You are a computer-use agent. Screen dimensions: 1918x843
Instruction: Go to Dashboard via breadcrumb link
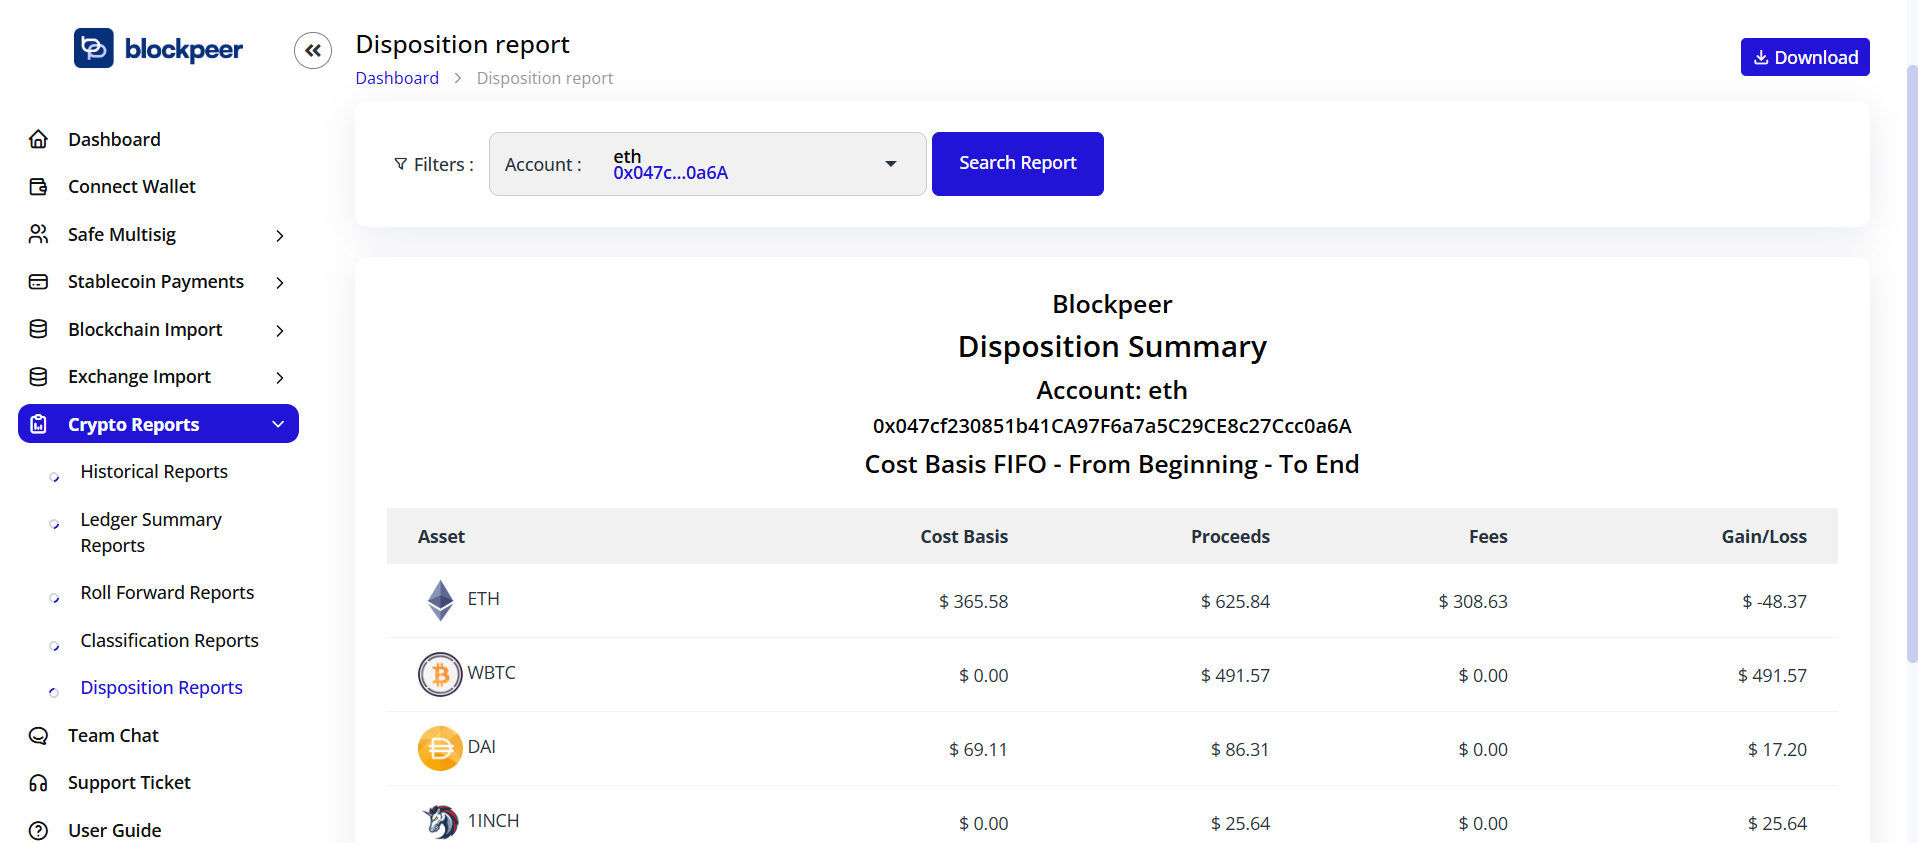[x=397, y=78]
